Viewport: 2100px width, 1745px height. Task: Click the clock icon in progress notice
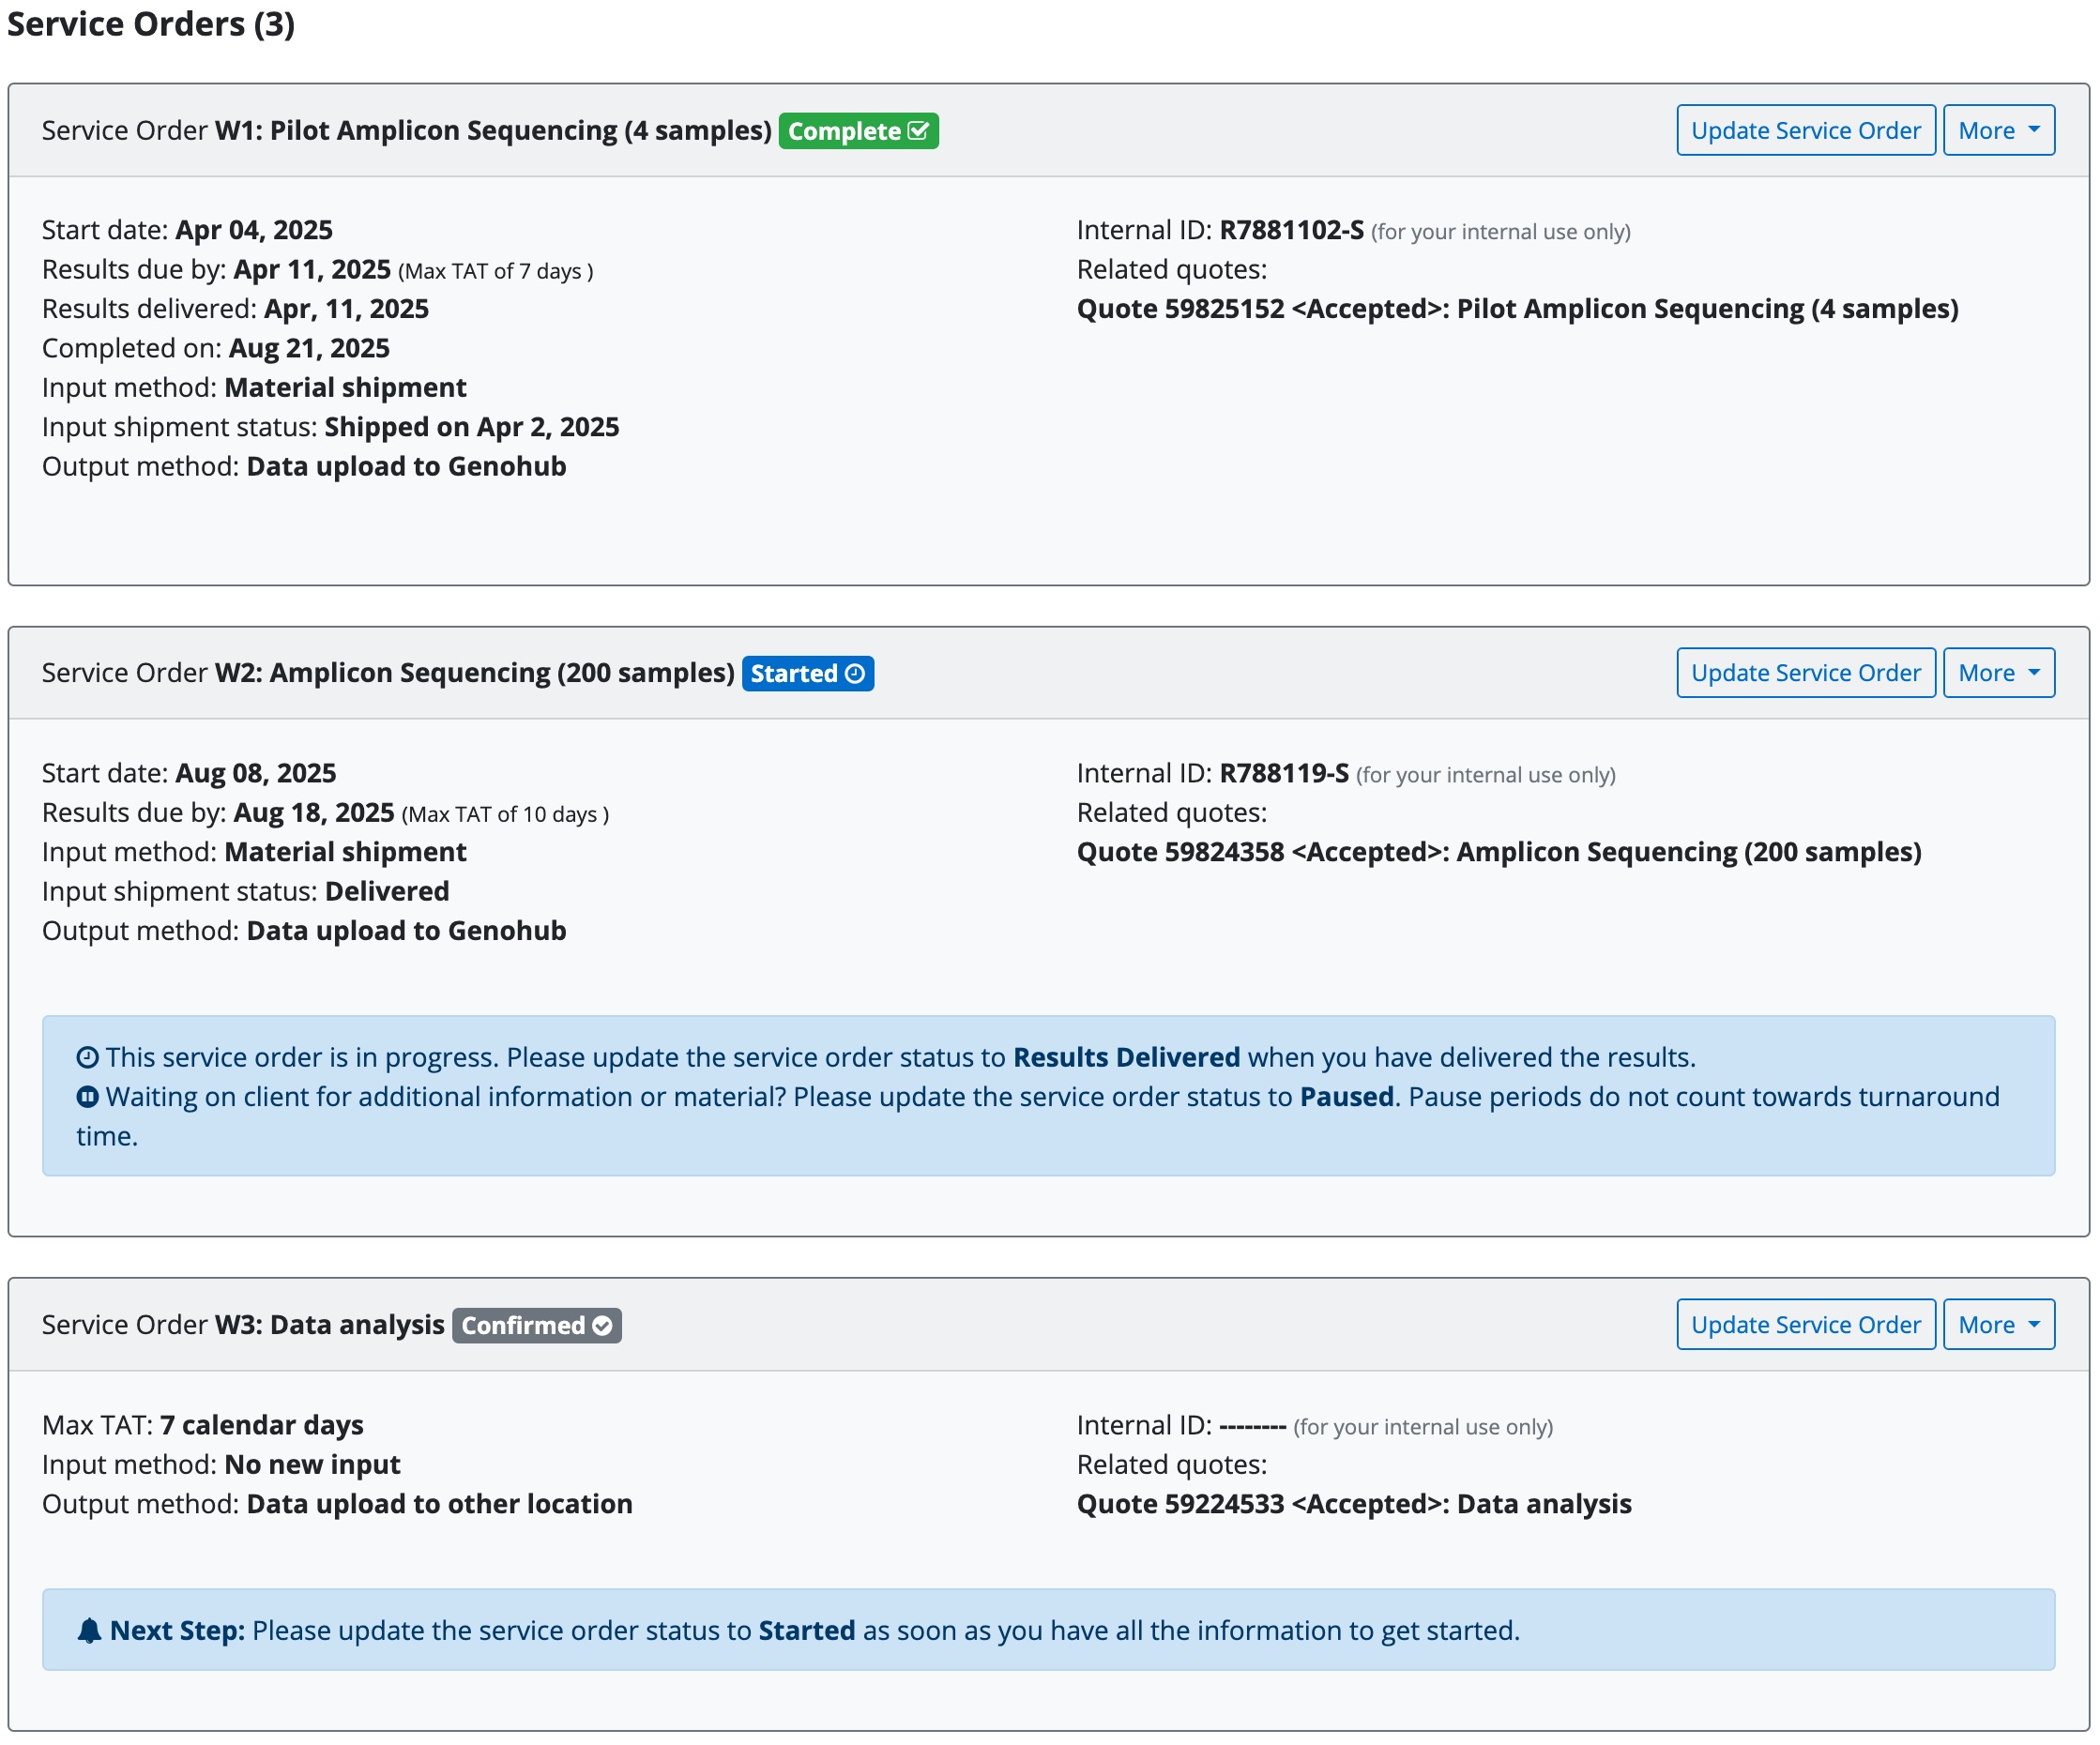pos(88,1058)
